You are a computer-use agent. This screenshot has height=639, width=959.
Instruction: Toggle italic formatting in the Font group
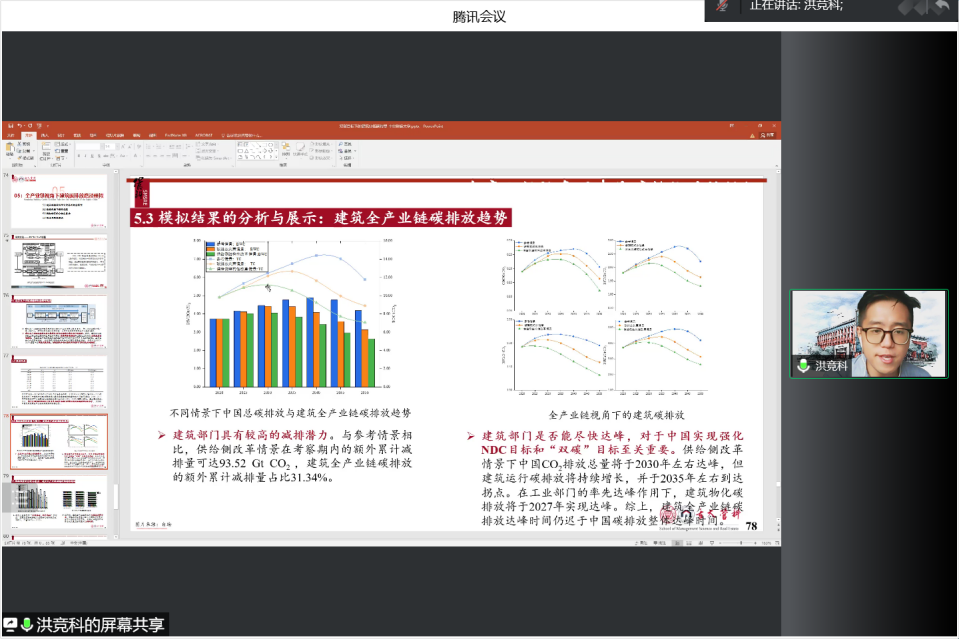[86, 156]
